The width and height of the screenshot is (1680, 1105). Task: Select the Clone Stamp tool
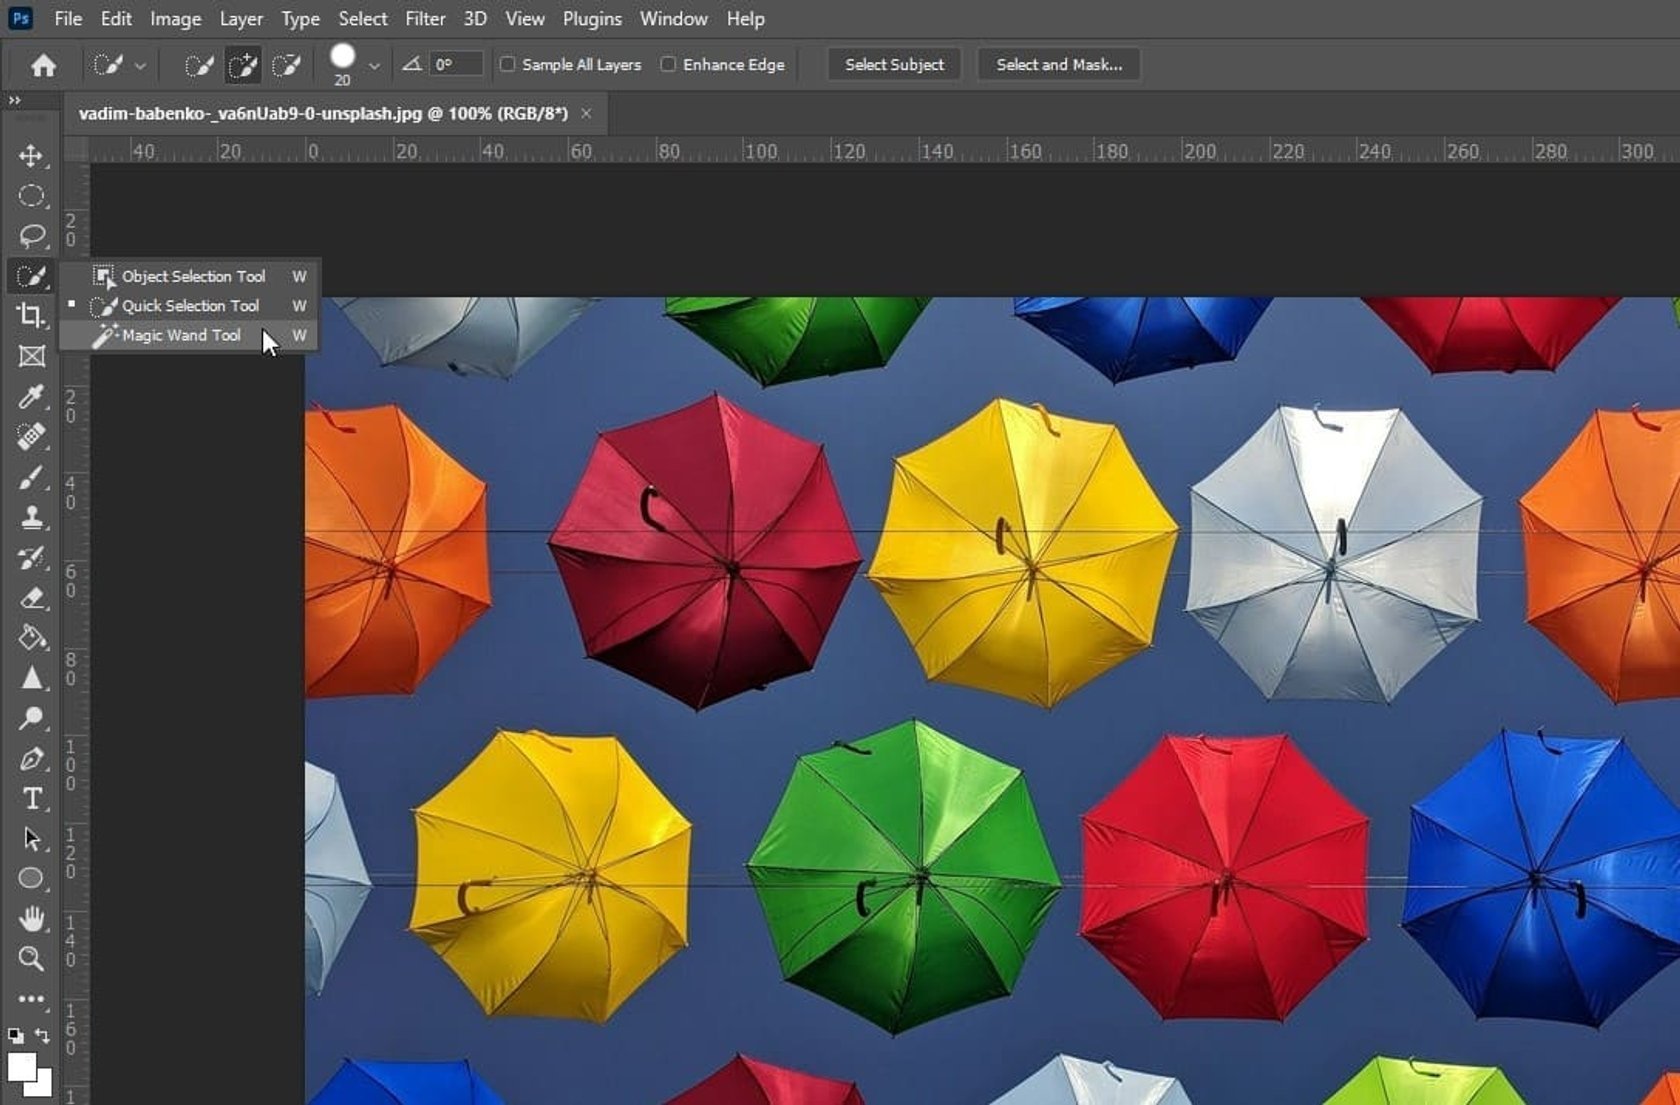[32, 518]
